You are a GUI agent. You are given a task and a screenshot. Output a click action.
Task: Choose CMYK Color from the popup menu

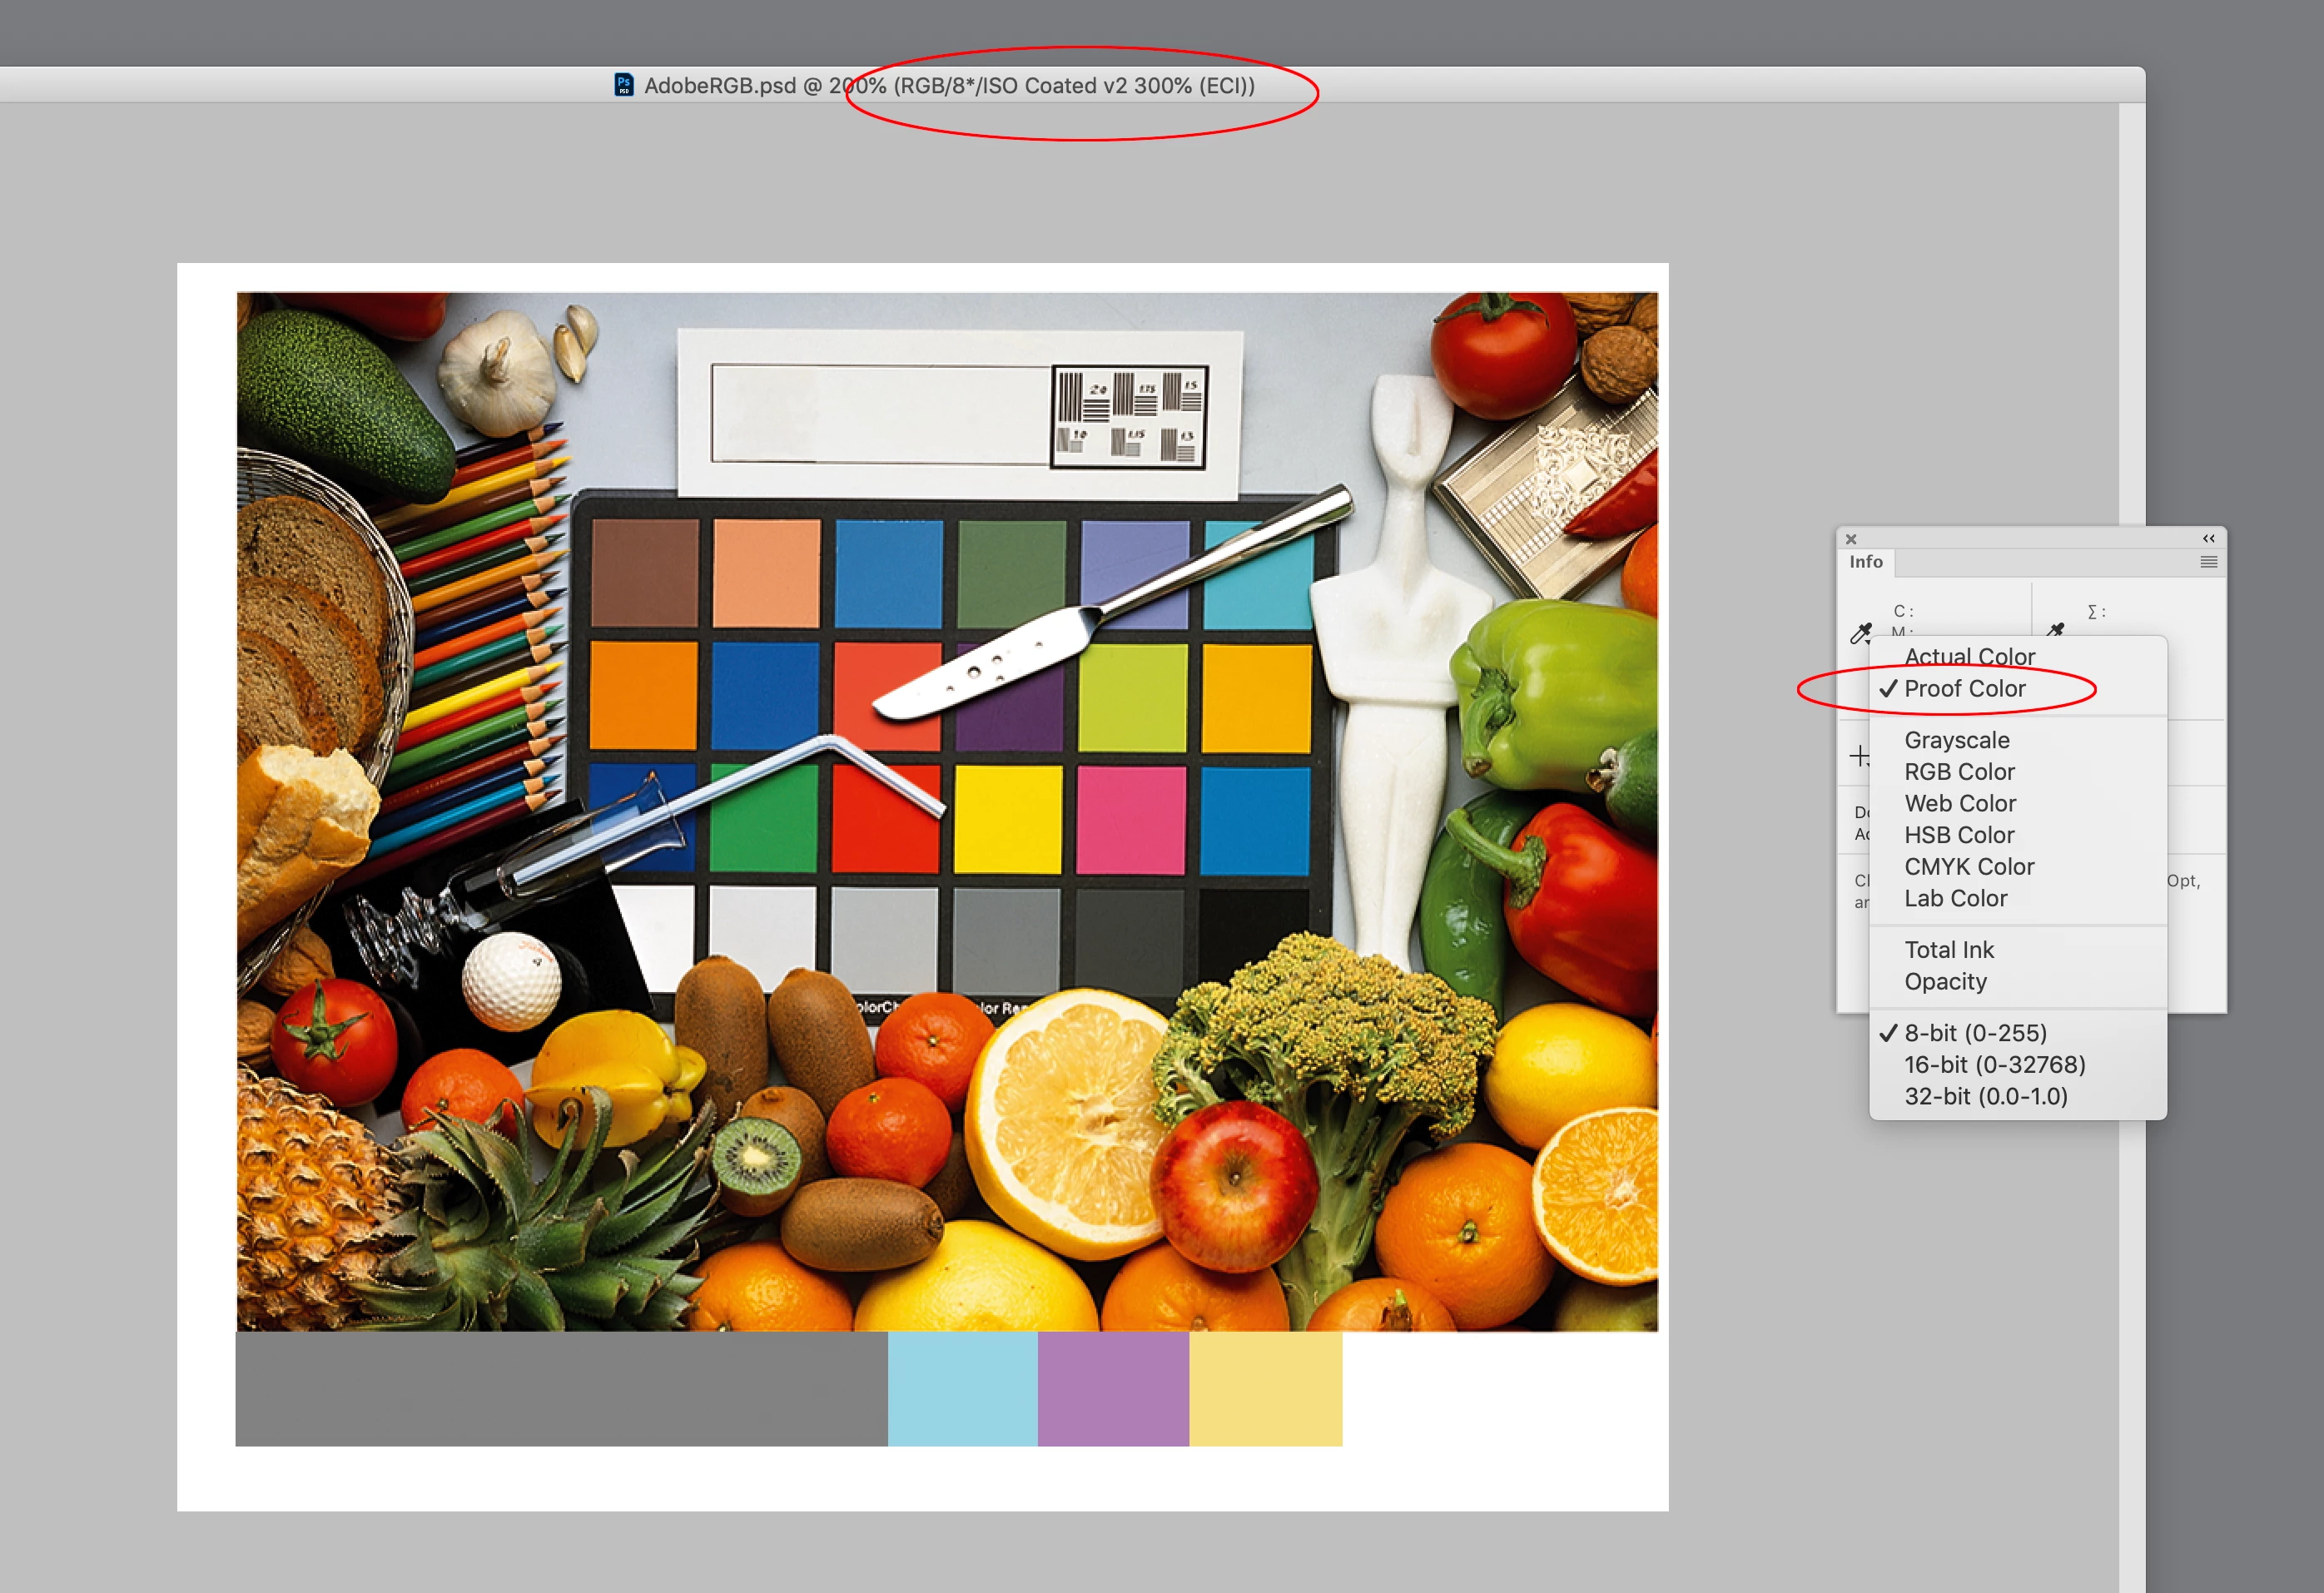tap(1969, 867)
